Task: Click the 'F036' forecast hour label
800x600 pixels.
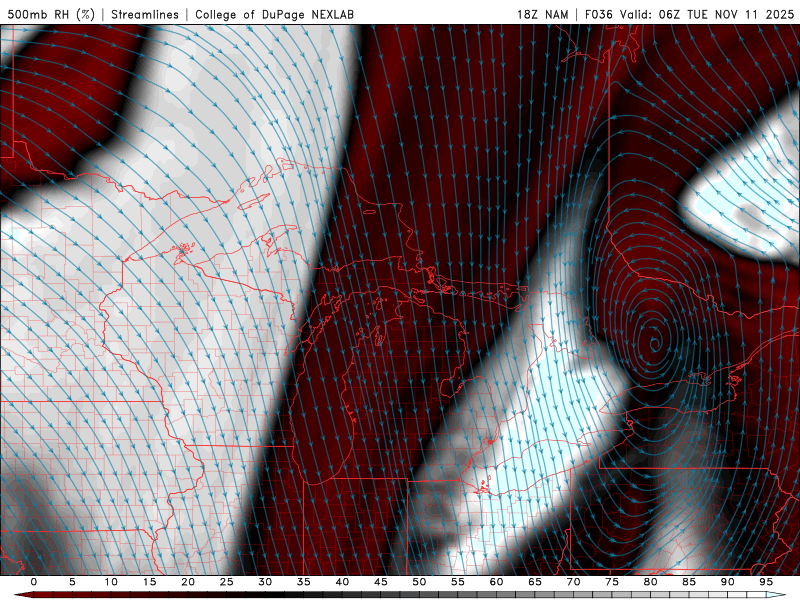Action: coord(598,14)
